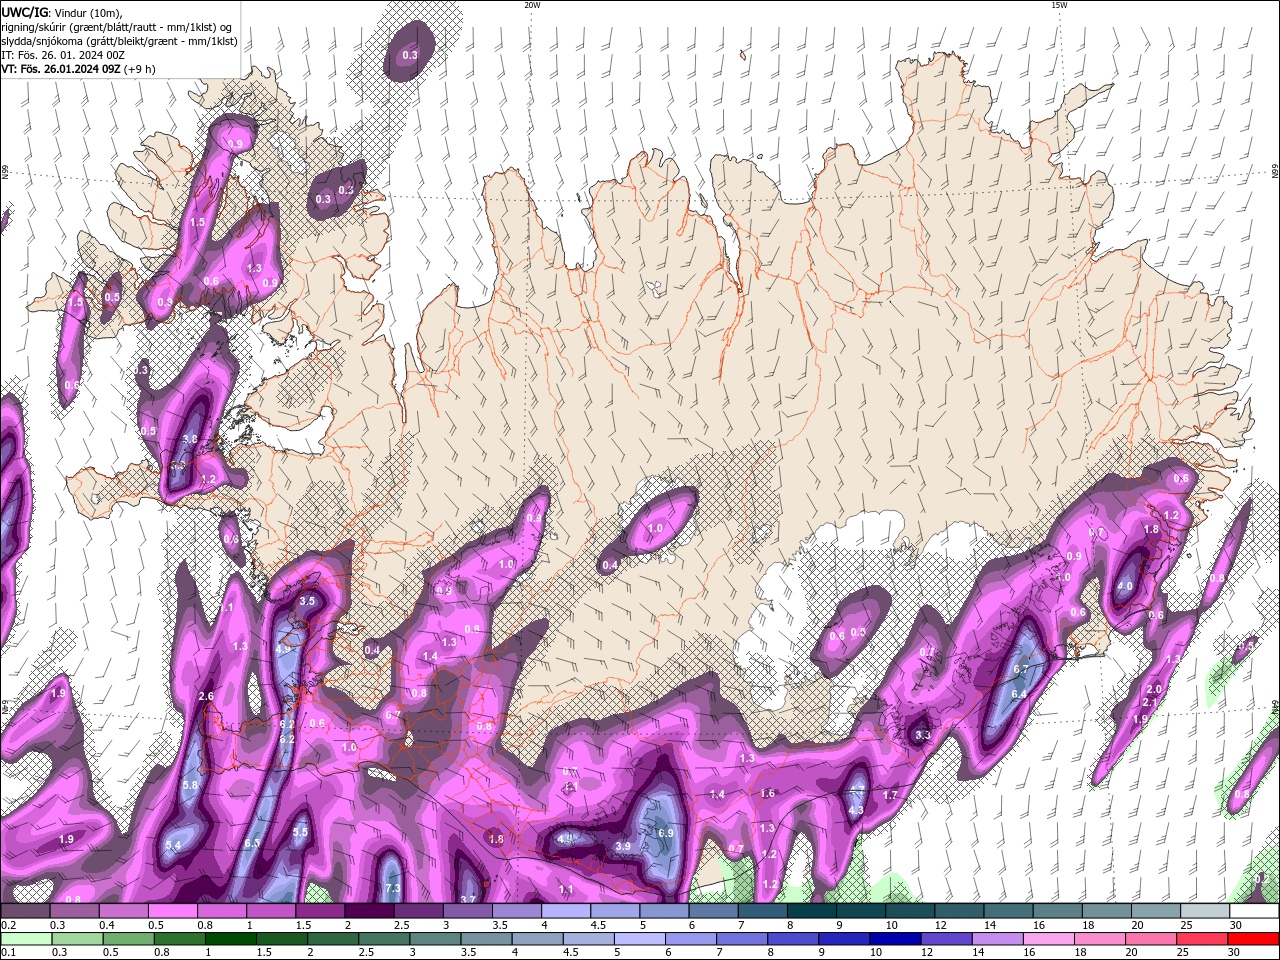Screen dimensions: 1280x960
Task: Click the 'slydda/snjókoma' legend description line
Action: (x=119, y=41)
